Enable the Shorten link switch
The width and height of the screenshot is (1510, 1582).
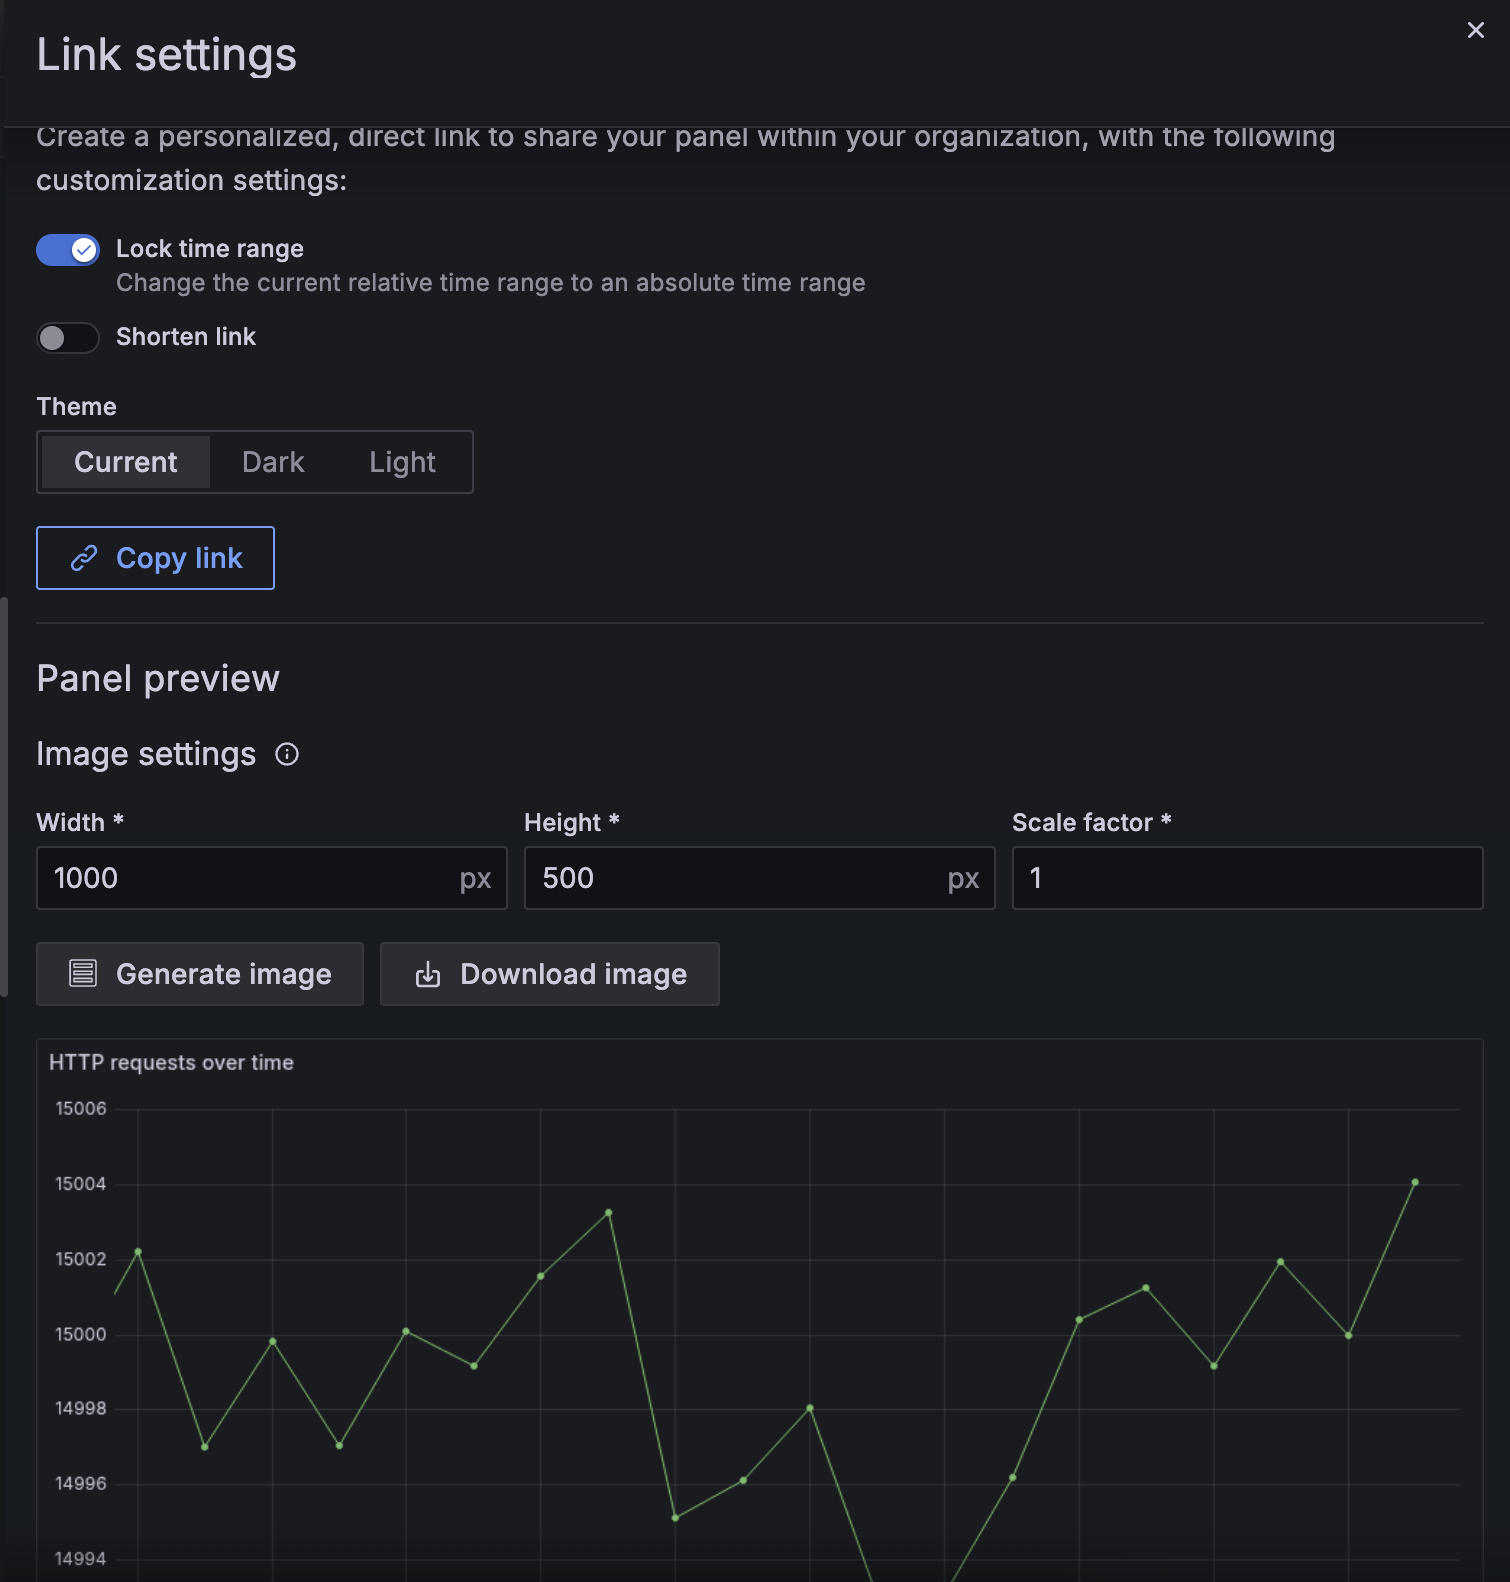click(68, 338)
